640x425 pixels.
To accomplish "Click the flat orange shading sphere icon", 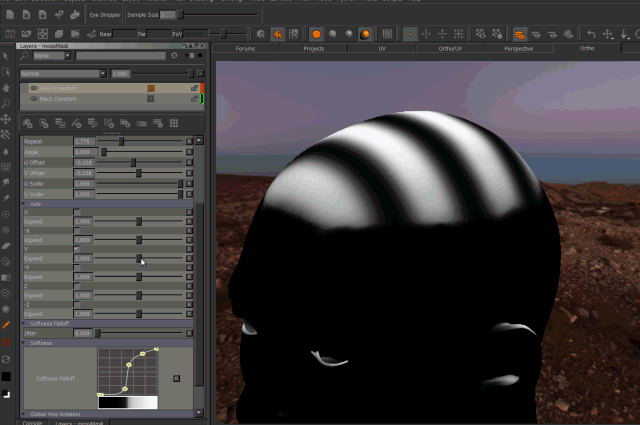I will point(316,34).
